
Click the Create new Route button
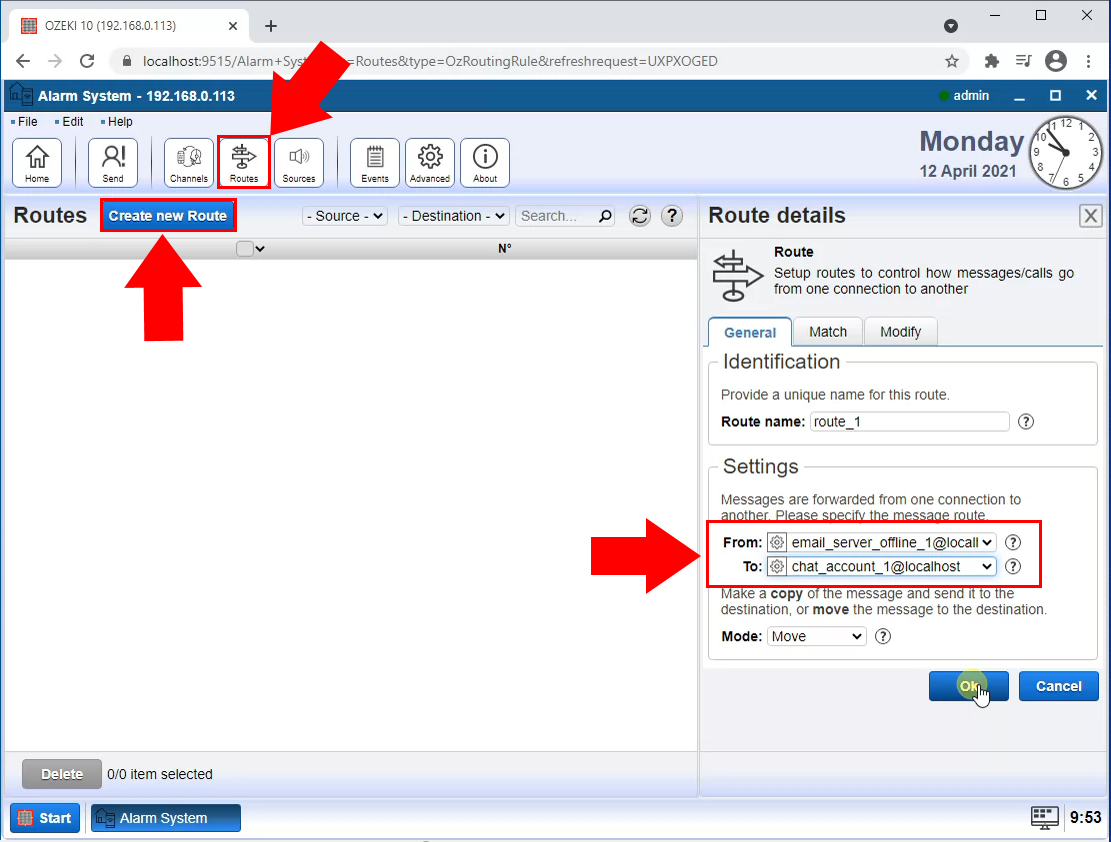(168, 214)
